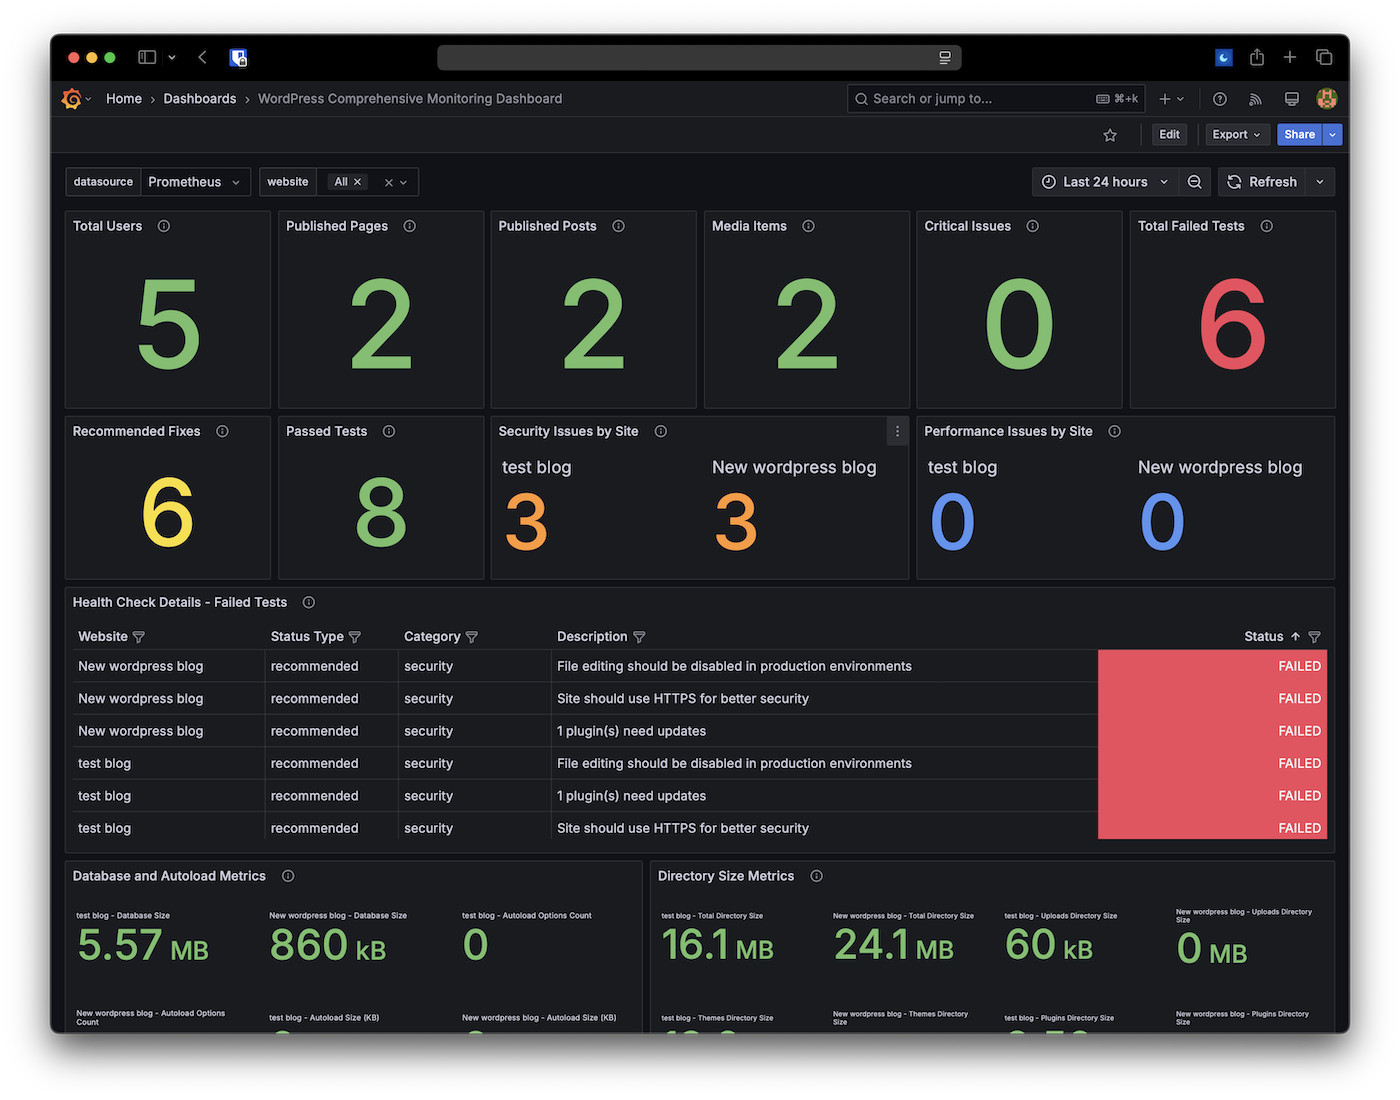1400x1100 pixels.
Task: Click the Edit button
Action: 1169,134
